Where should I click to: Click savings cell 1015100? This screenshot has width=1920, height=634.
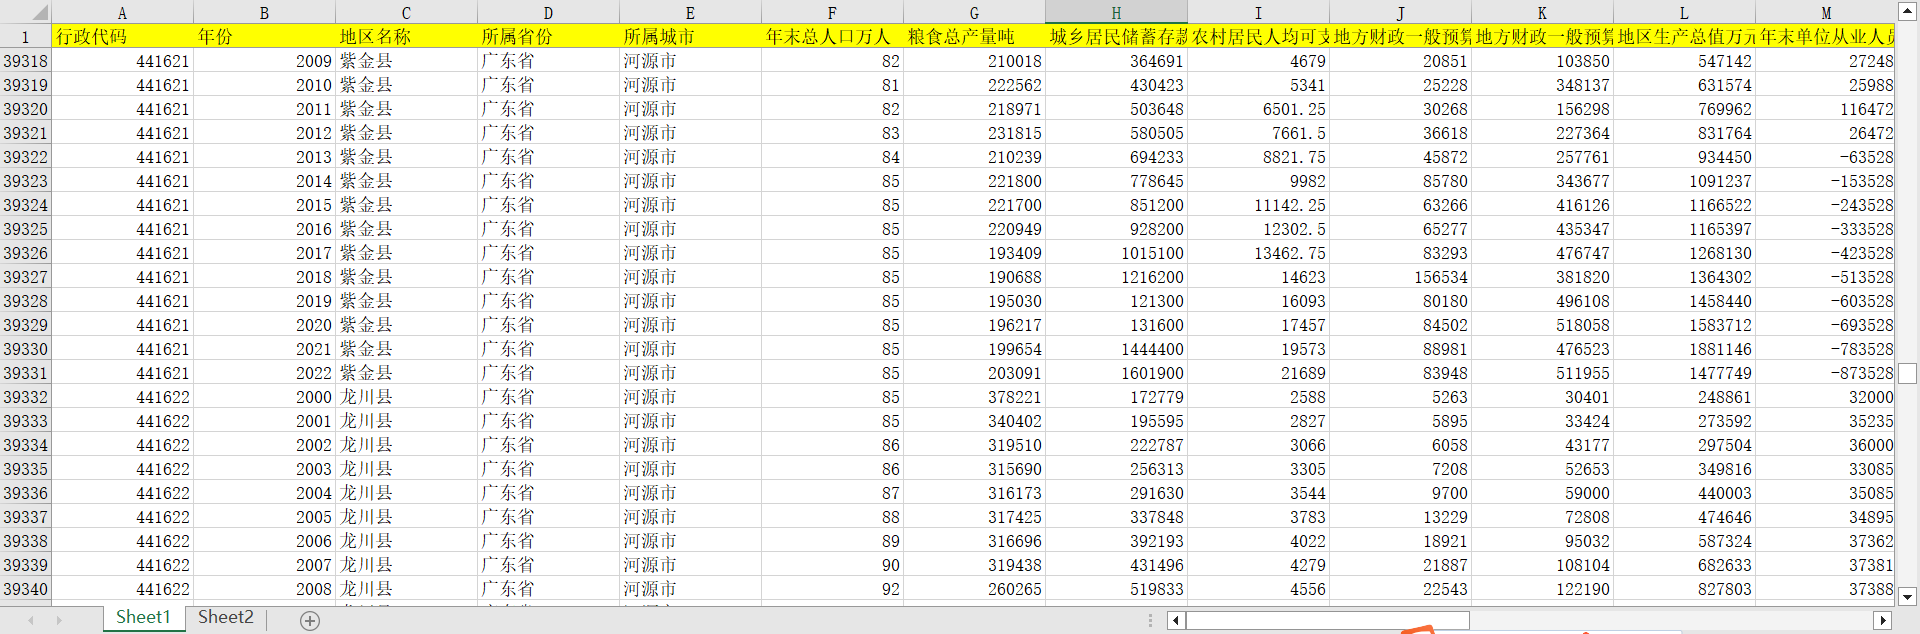pos(1116,253)
